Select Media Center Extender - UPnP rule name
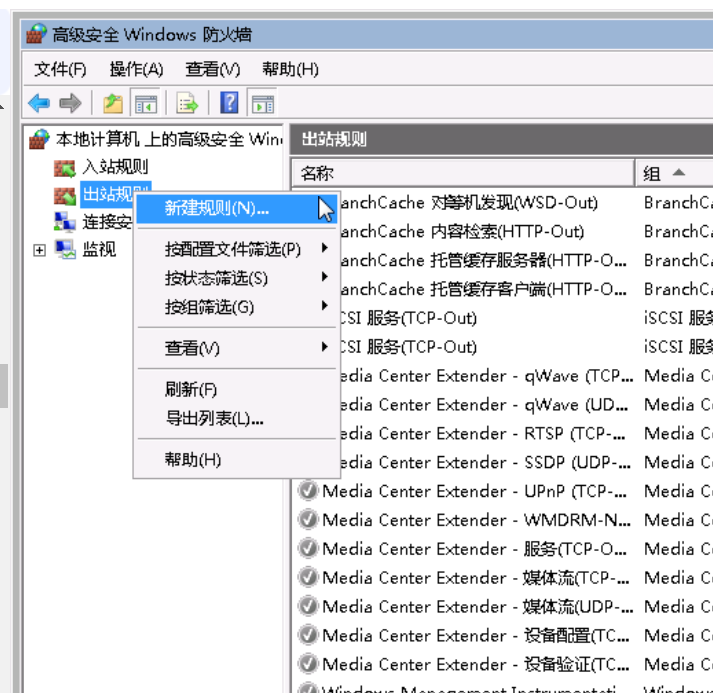Image resolution: width=713 pixels, height=693 pixels. point(475,491)
